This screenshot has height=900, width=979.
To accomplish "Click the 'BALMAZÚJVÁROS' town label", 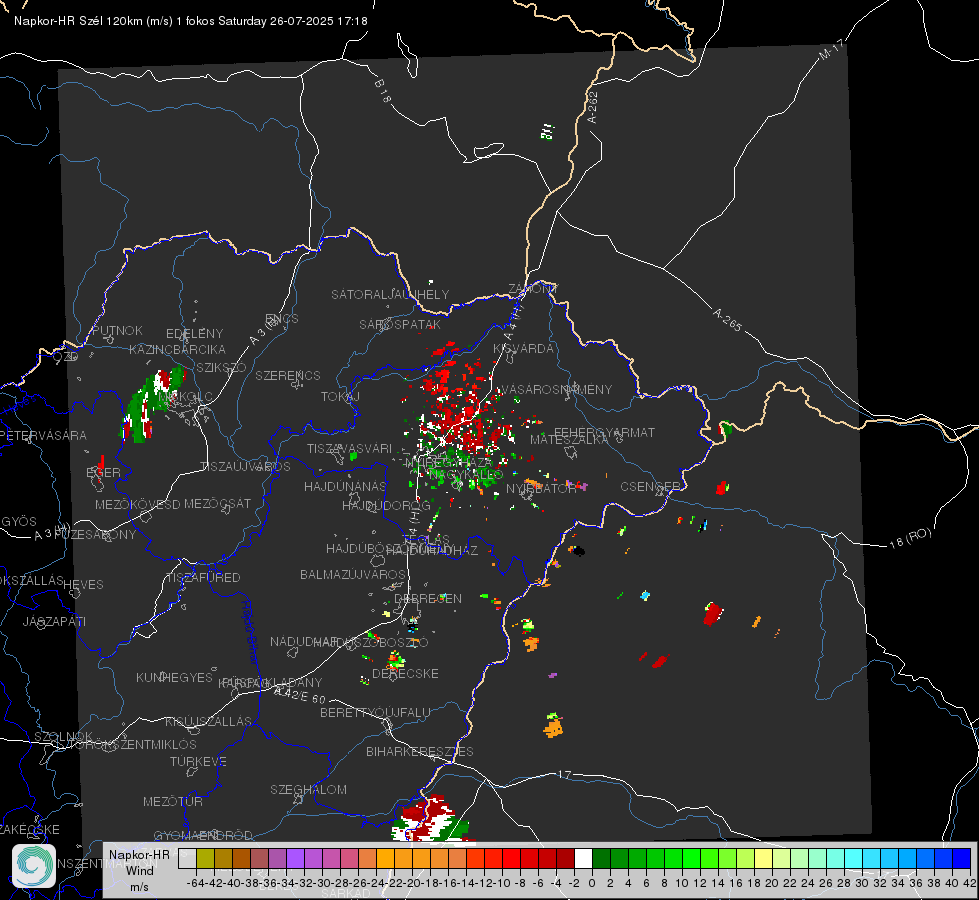I will pos(352,574).
